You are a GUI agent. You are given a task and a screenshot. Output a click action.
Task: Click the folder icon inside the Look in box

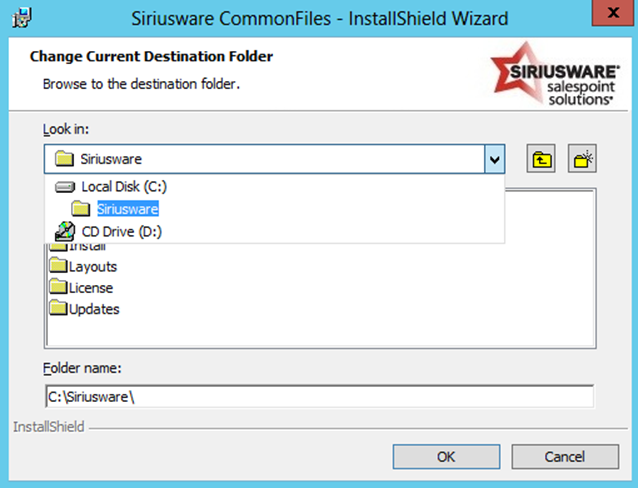click(64, 159)
